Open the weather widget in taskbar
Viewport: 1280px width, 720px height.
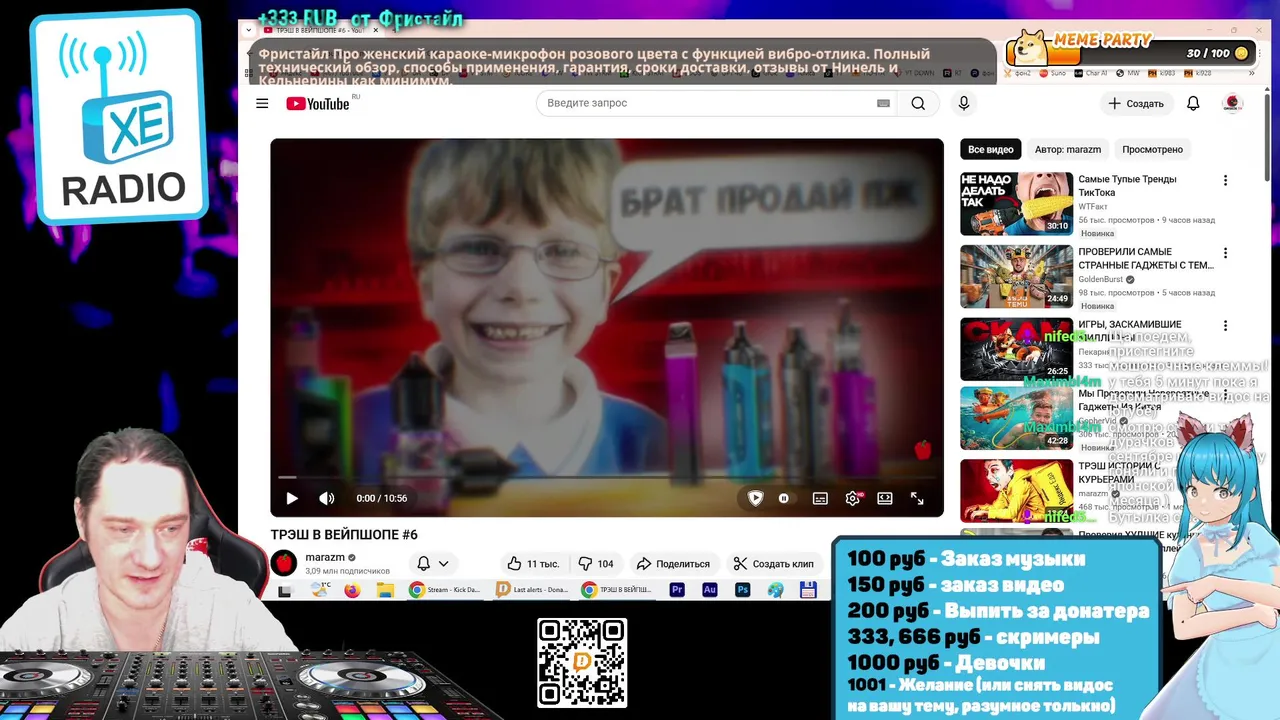pos(320,590)
